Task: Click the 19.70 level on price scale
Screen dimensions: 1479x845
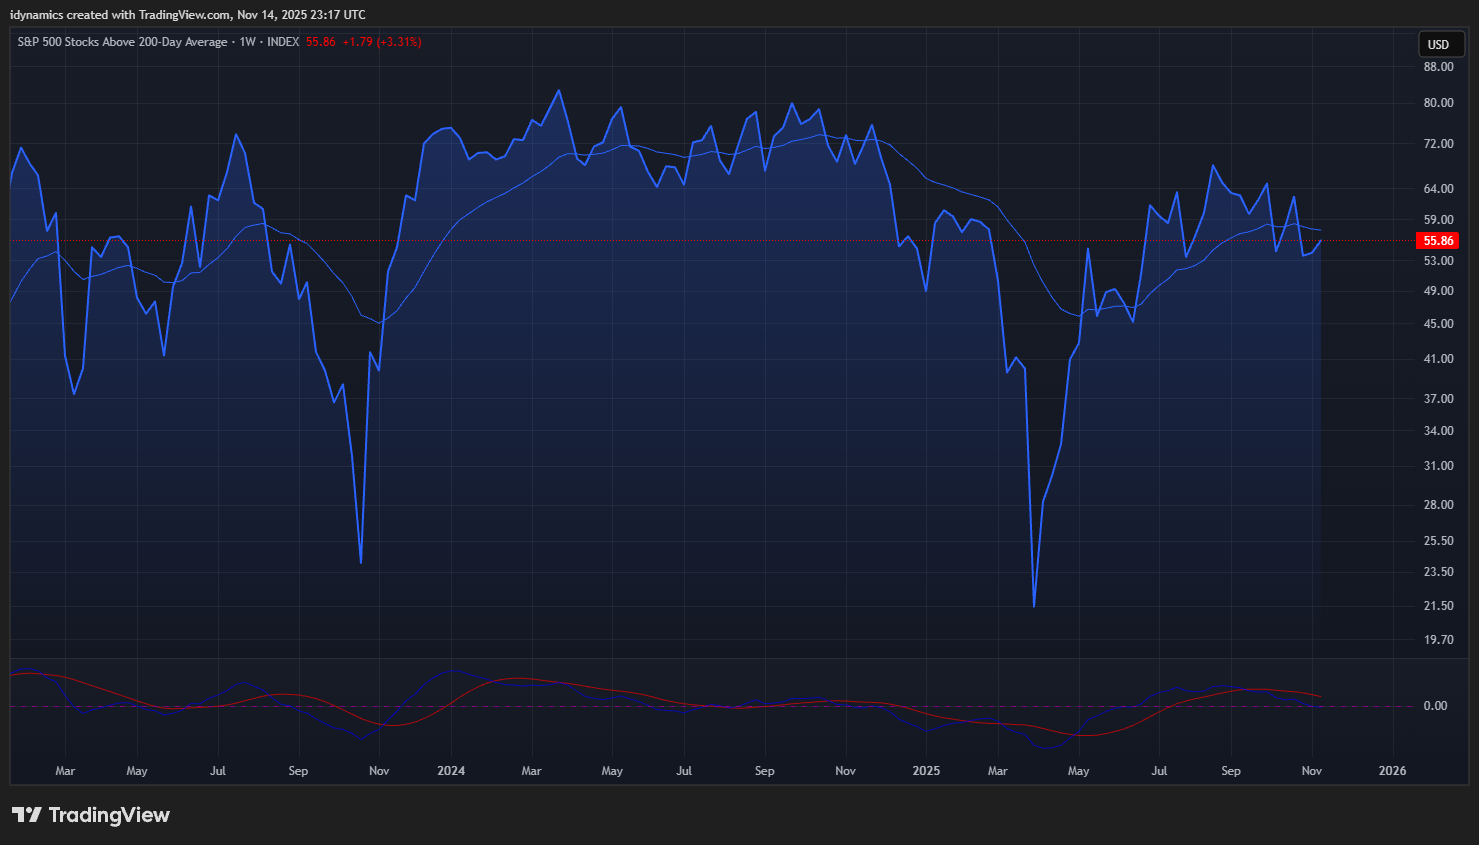Action: [x=1438, y=640]
